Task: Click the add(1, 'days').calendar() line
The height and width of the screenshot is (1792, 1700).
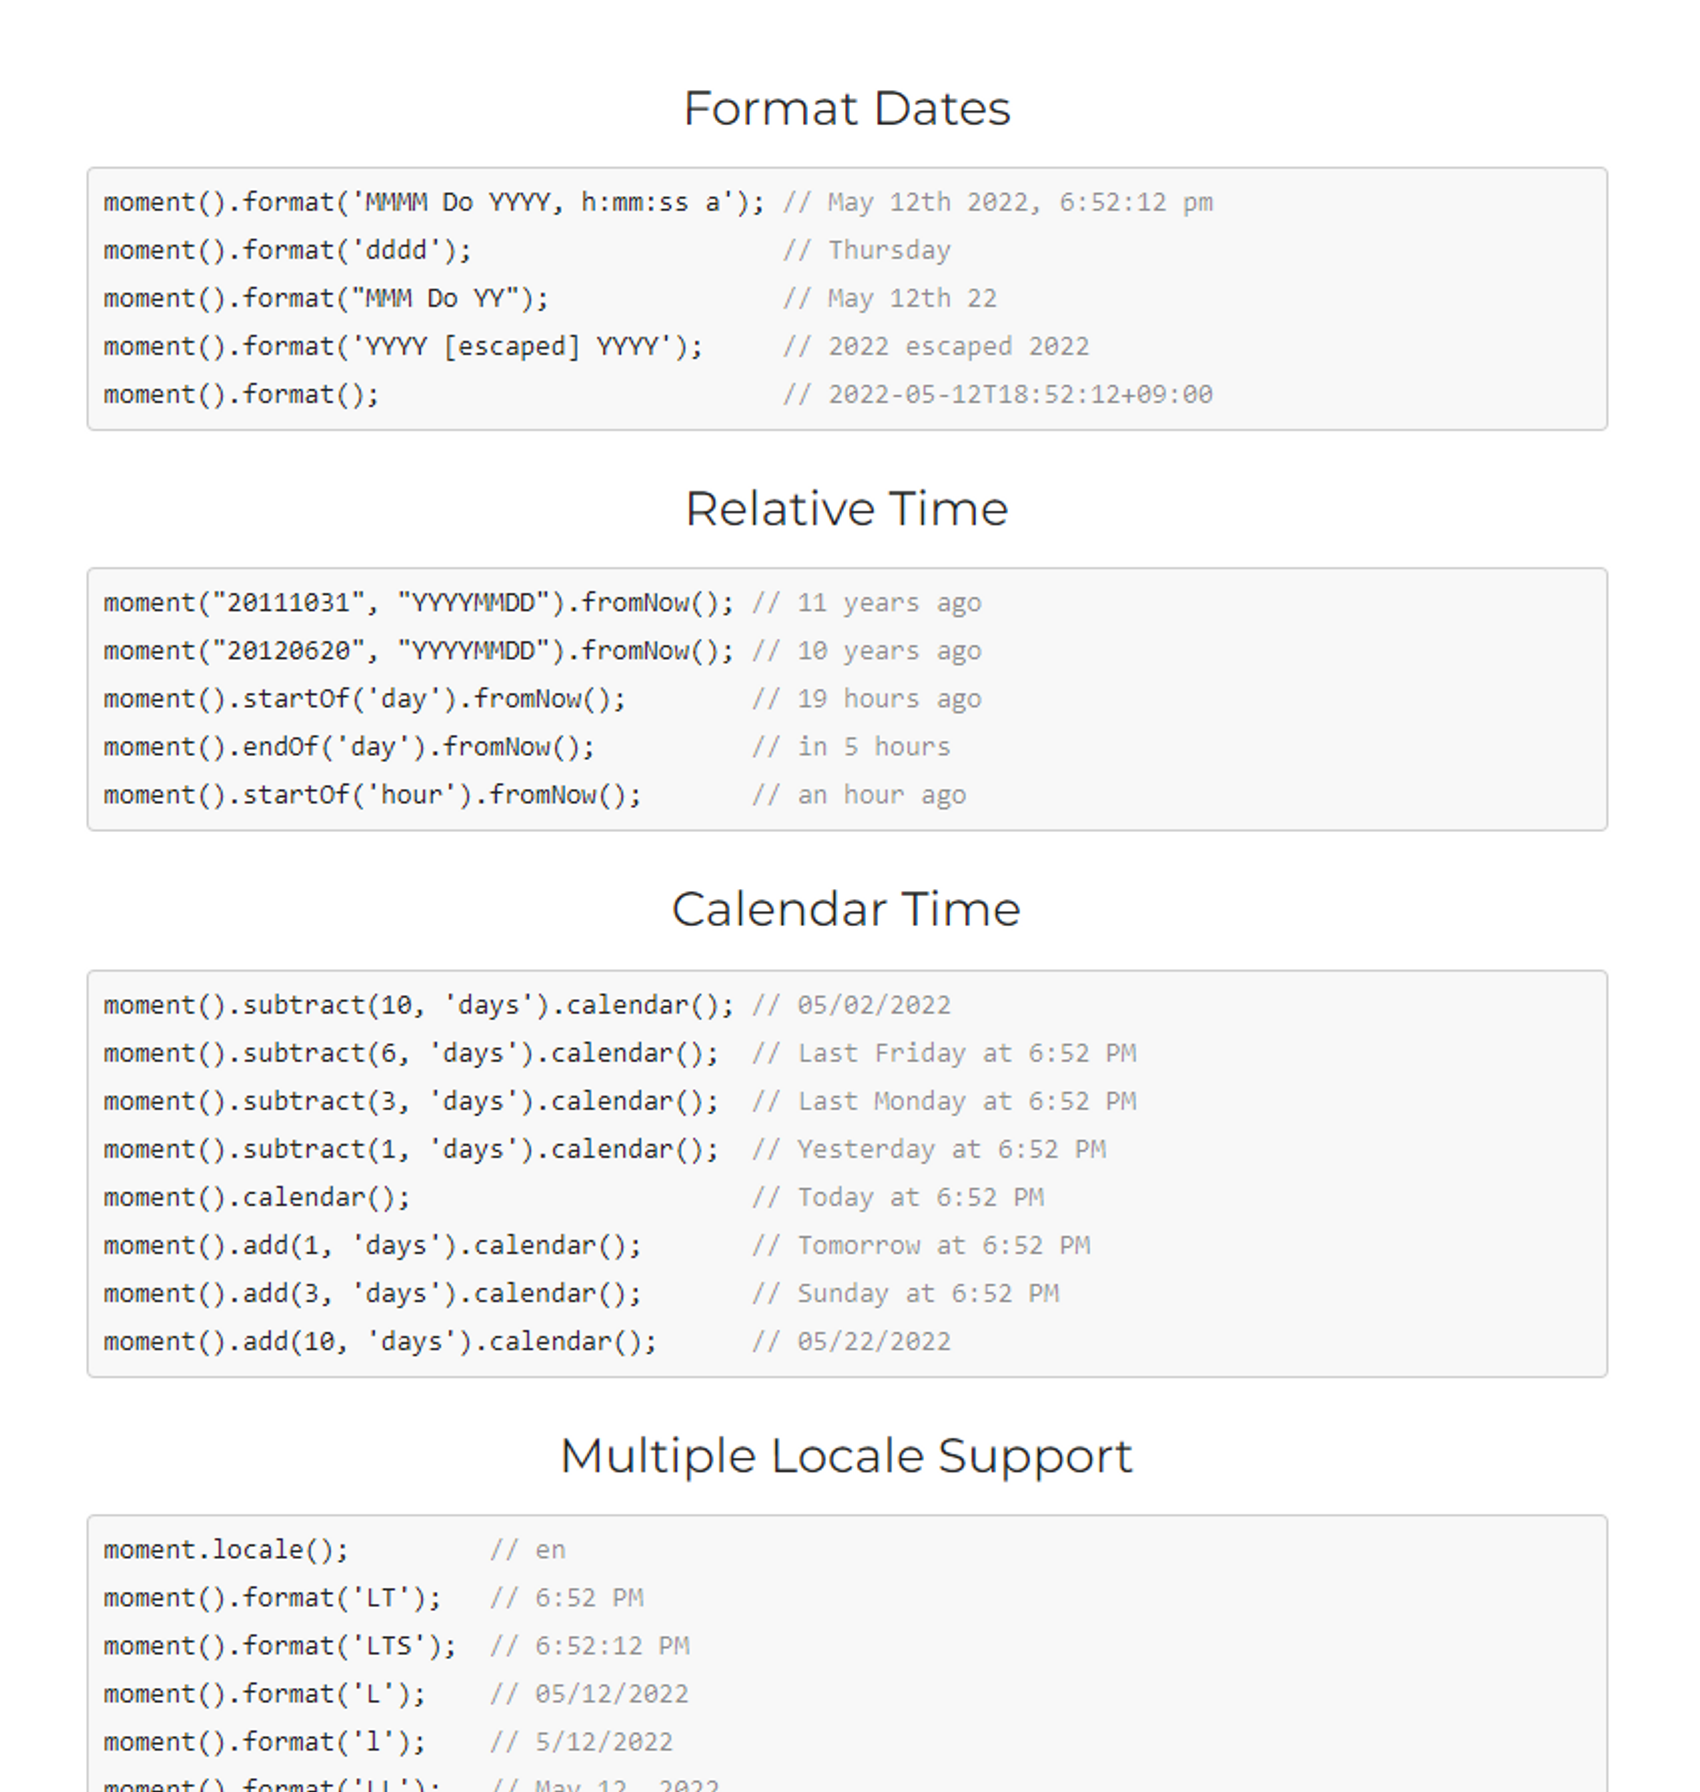Action: pos(372,1245)
